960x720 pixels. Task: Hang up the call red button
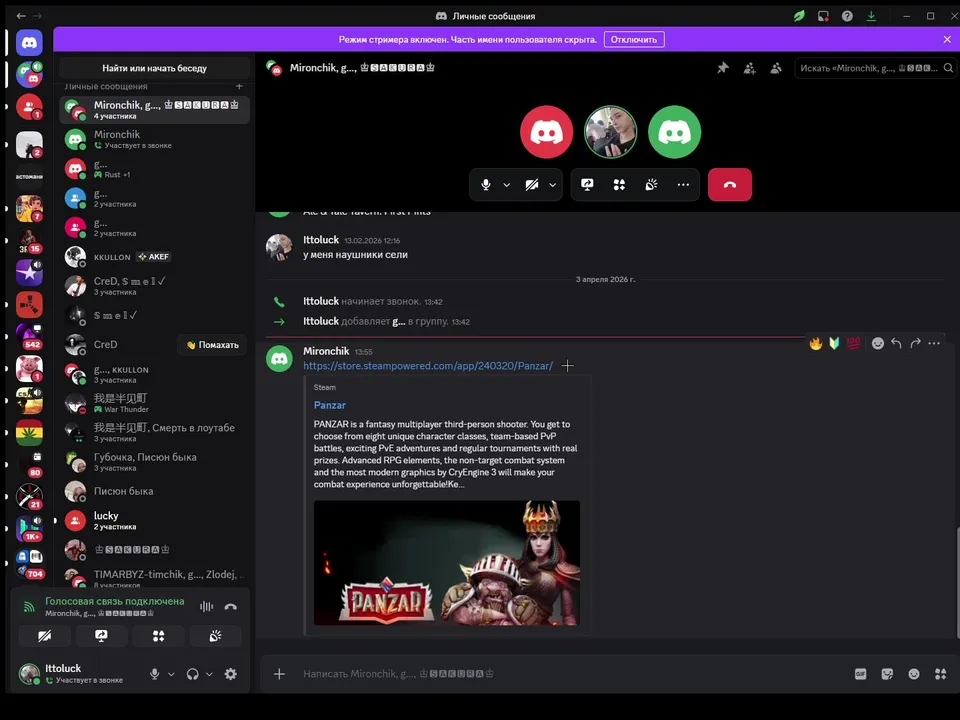pos(730,184)
